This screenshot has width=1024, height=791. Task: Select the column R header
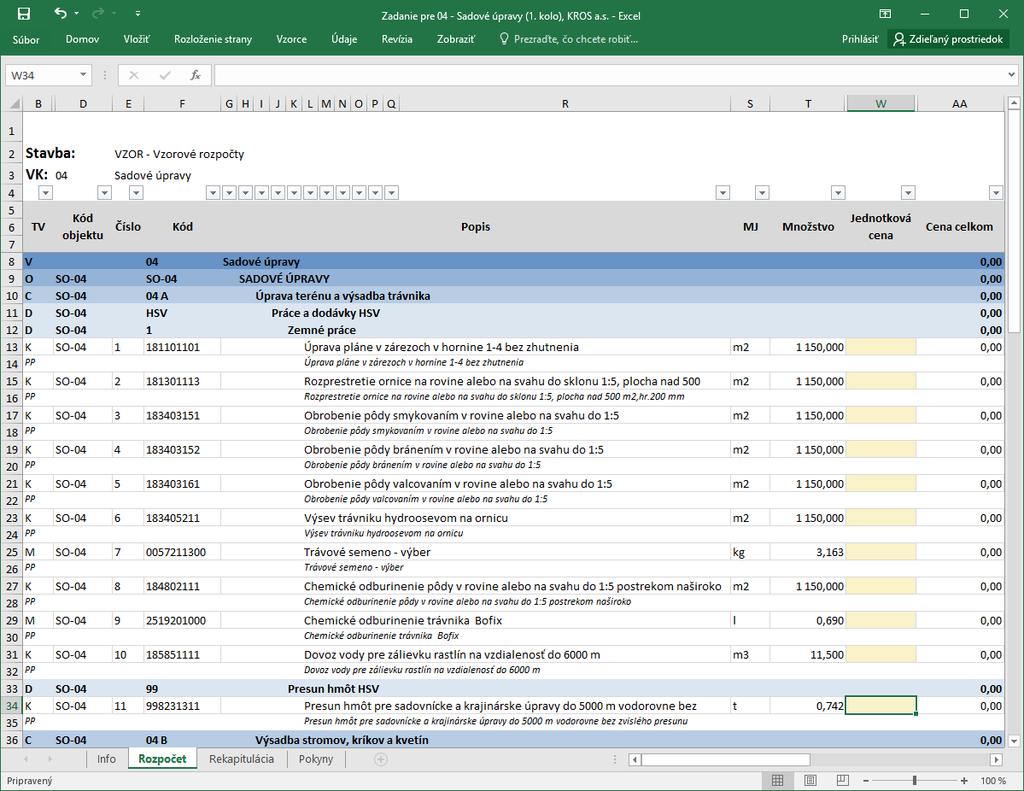[x=565, y=104]
